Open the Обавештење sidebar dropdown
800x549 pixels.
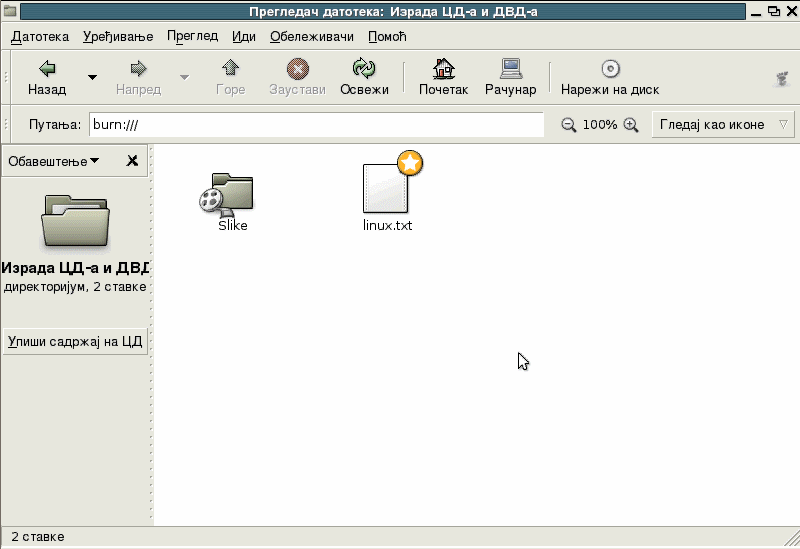[x=54, y=161]
